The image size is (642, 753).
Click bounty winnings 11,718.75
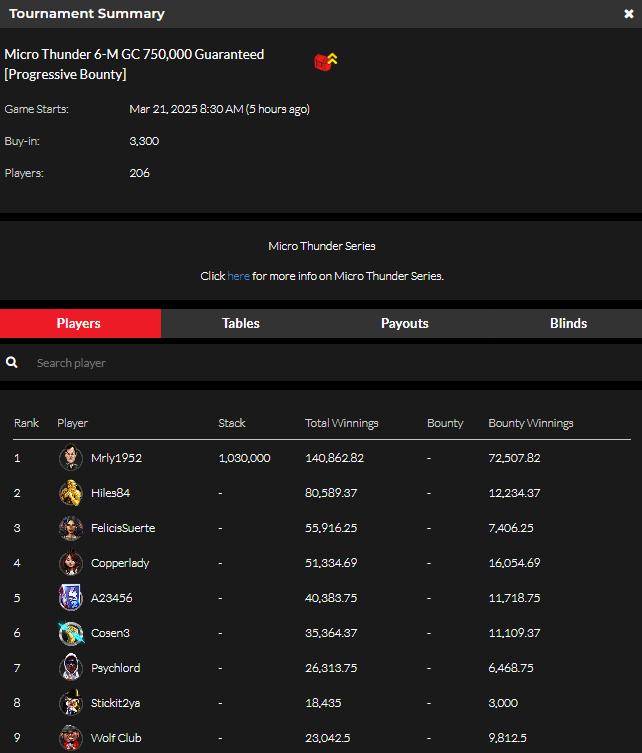pyautogui.click(x=514, y=598)
